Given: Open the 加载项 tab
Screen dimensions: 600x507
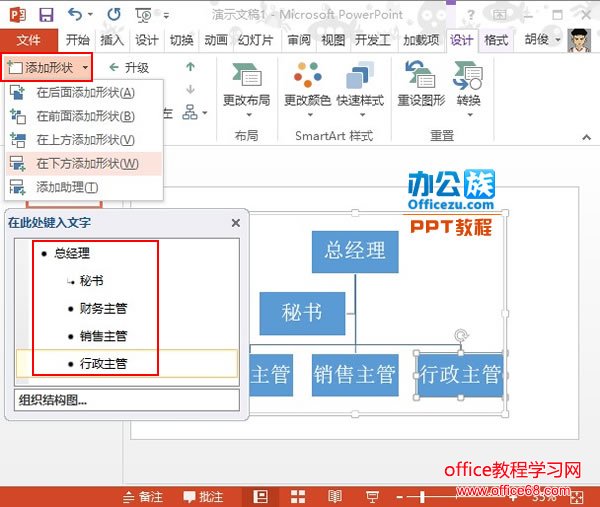Looking at the screenshot, I should [x=421, y=40].
